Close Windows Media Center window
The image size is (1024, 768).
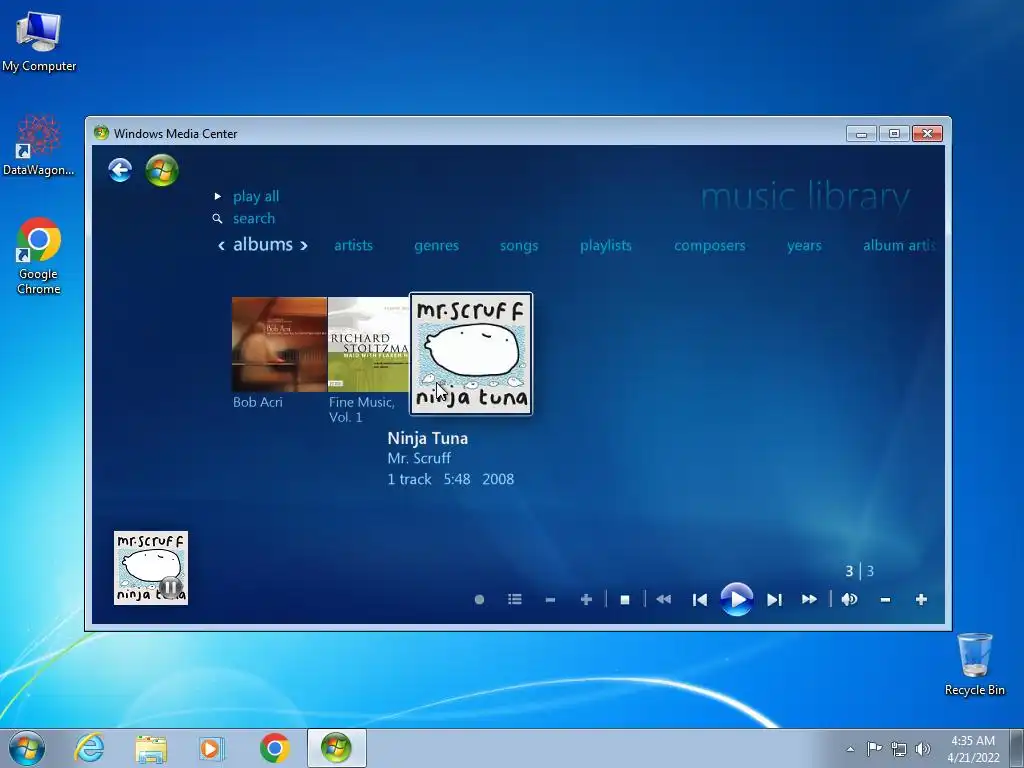click(927, 134)
